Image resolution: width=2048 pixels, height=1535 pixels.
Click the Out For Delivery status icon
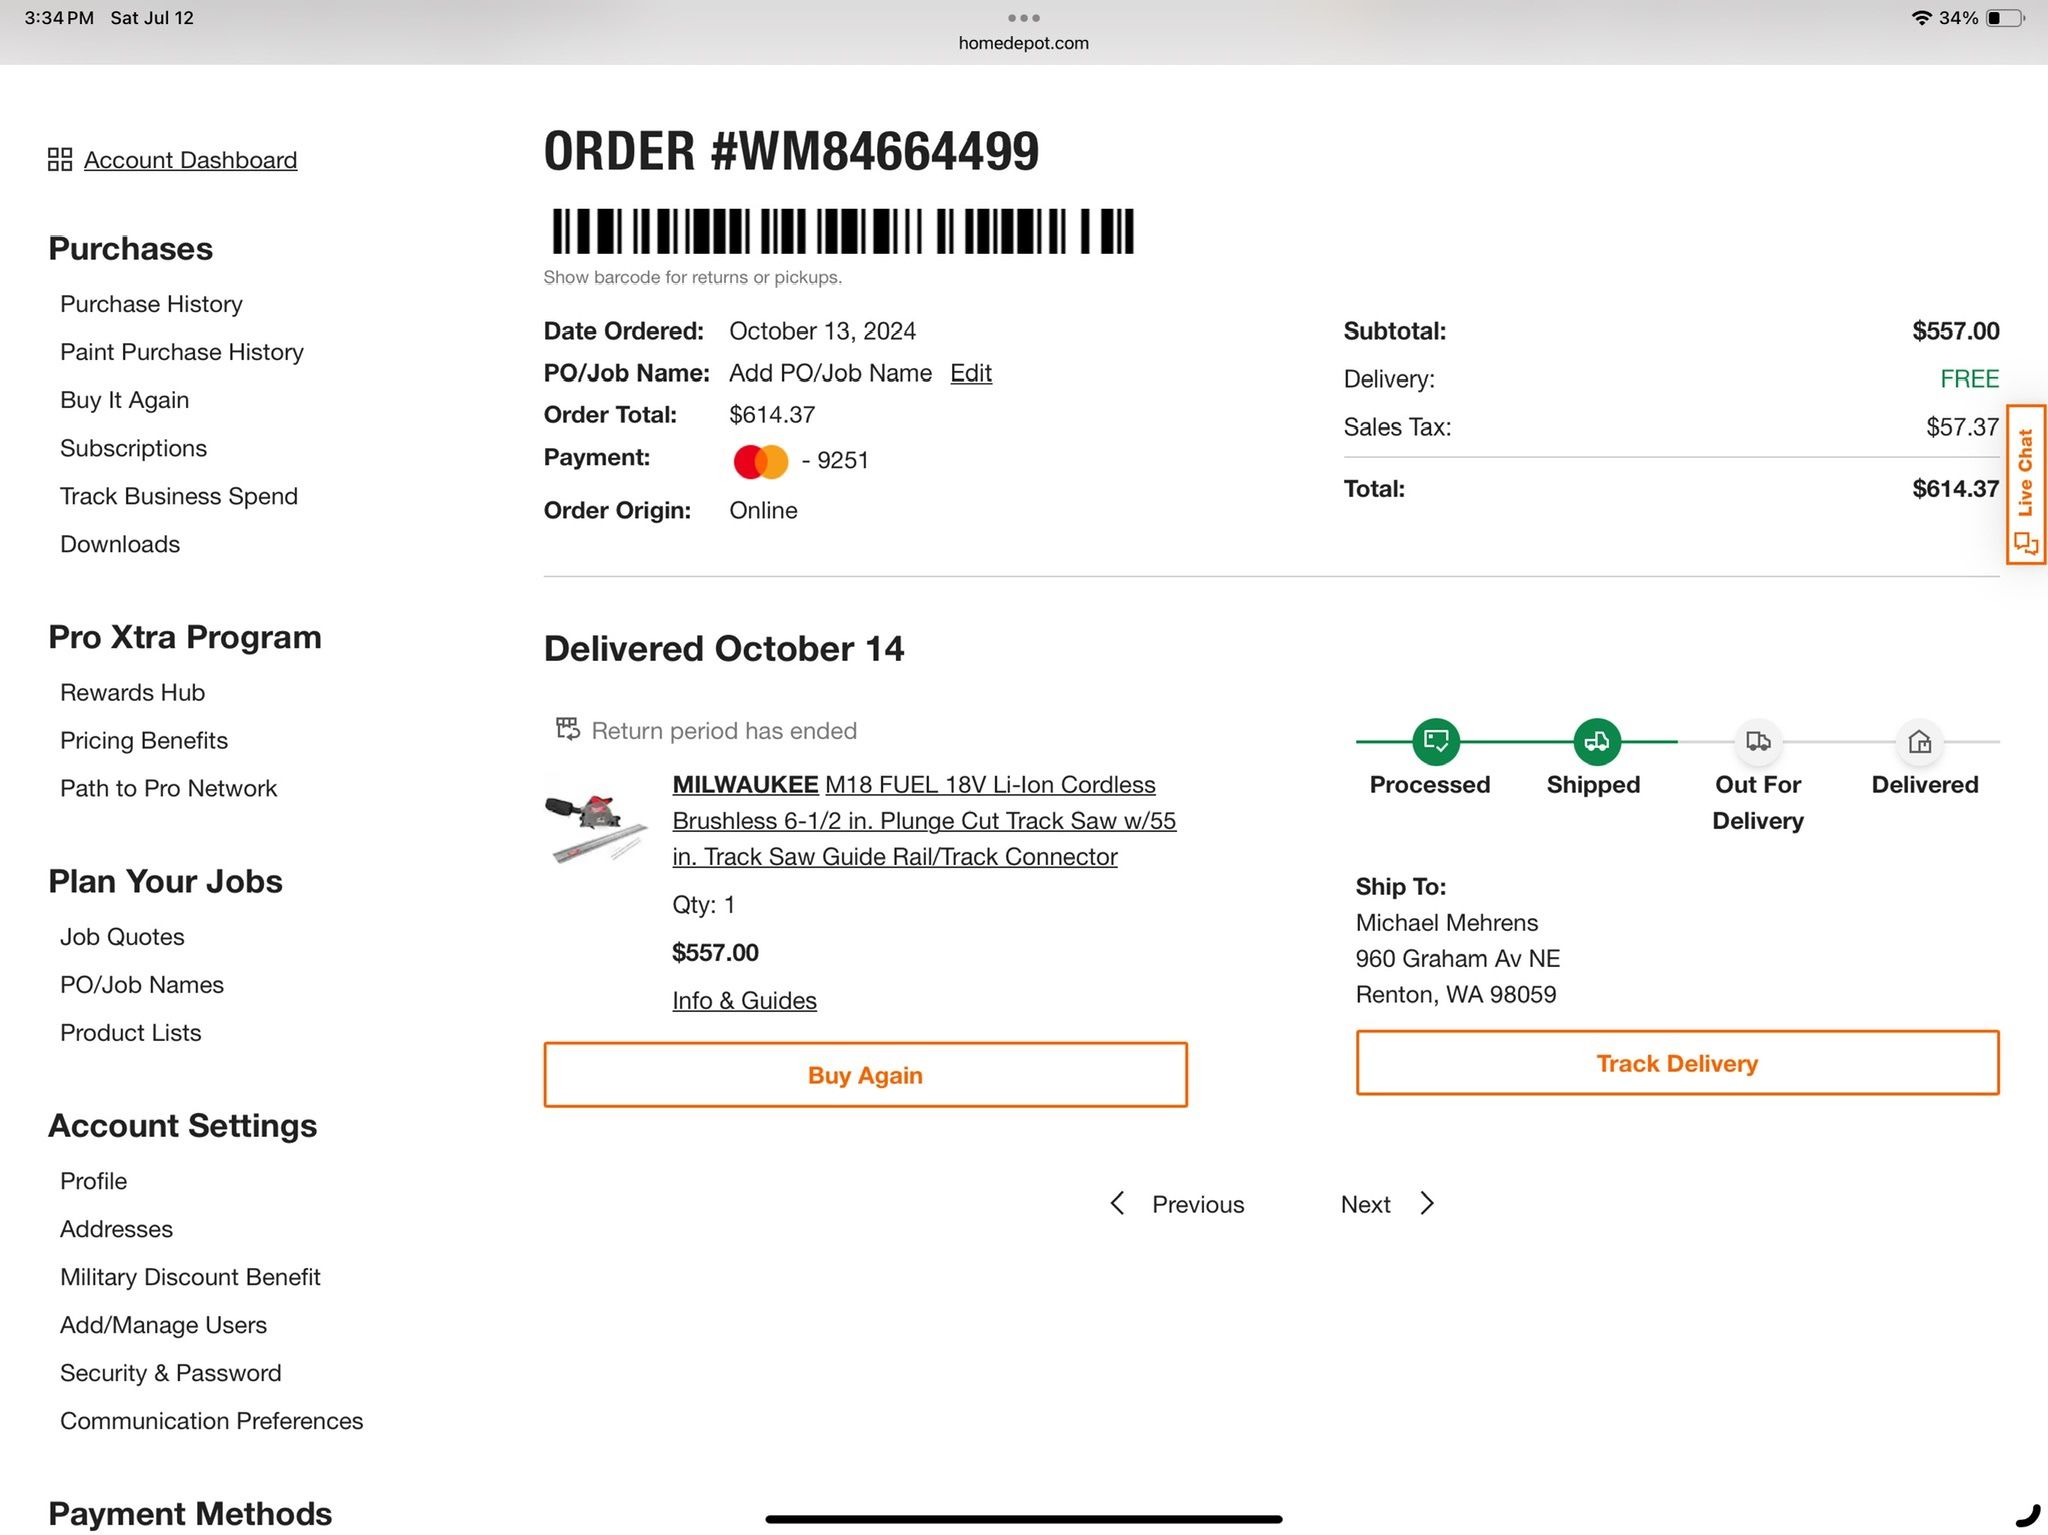pyautogui.click(x=1758, y=741)
